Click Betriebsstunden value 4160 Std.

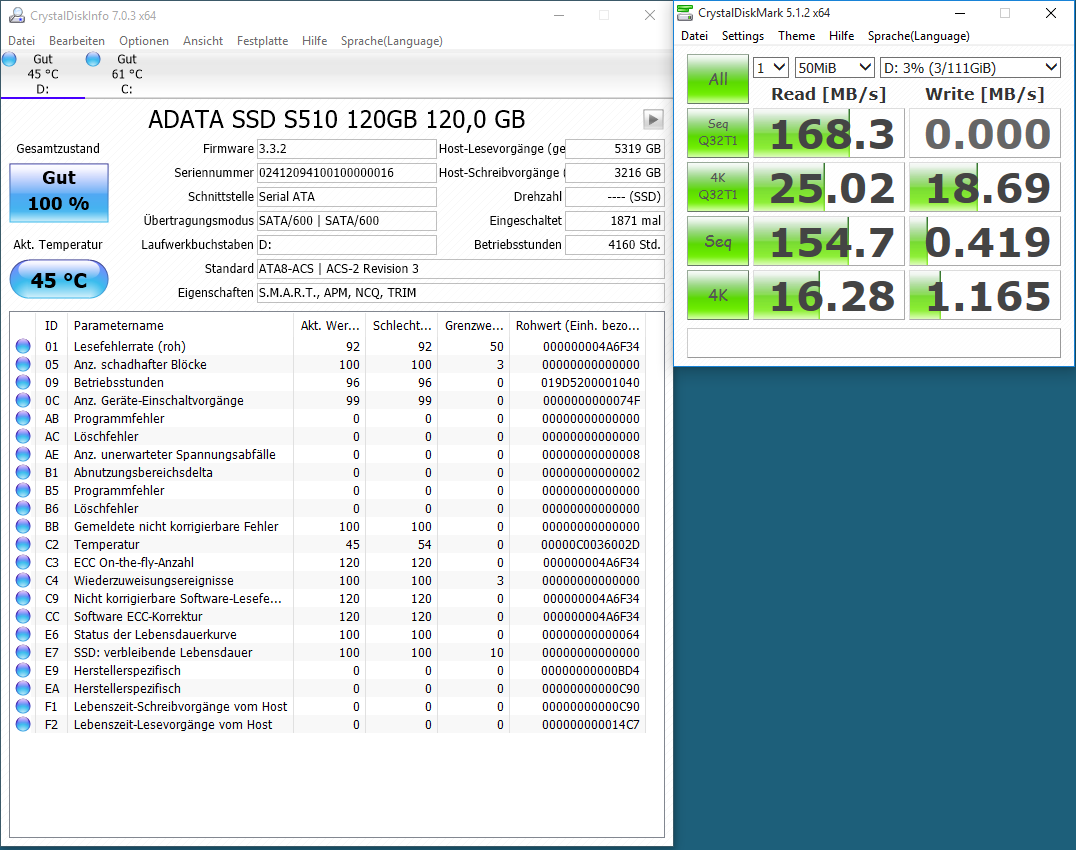click(x=615, y=245)
